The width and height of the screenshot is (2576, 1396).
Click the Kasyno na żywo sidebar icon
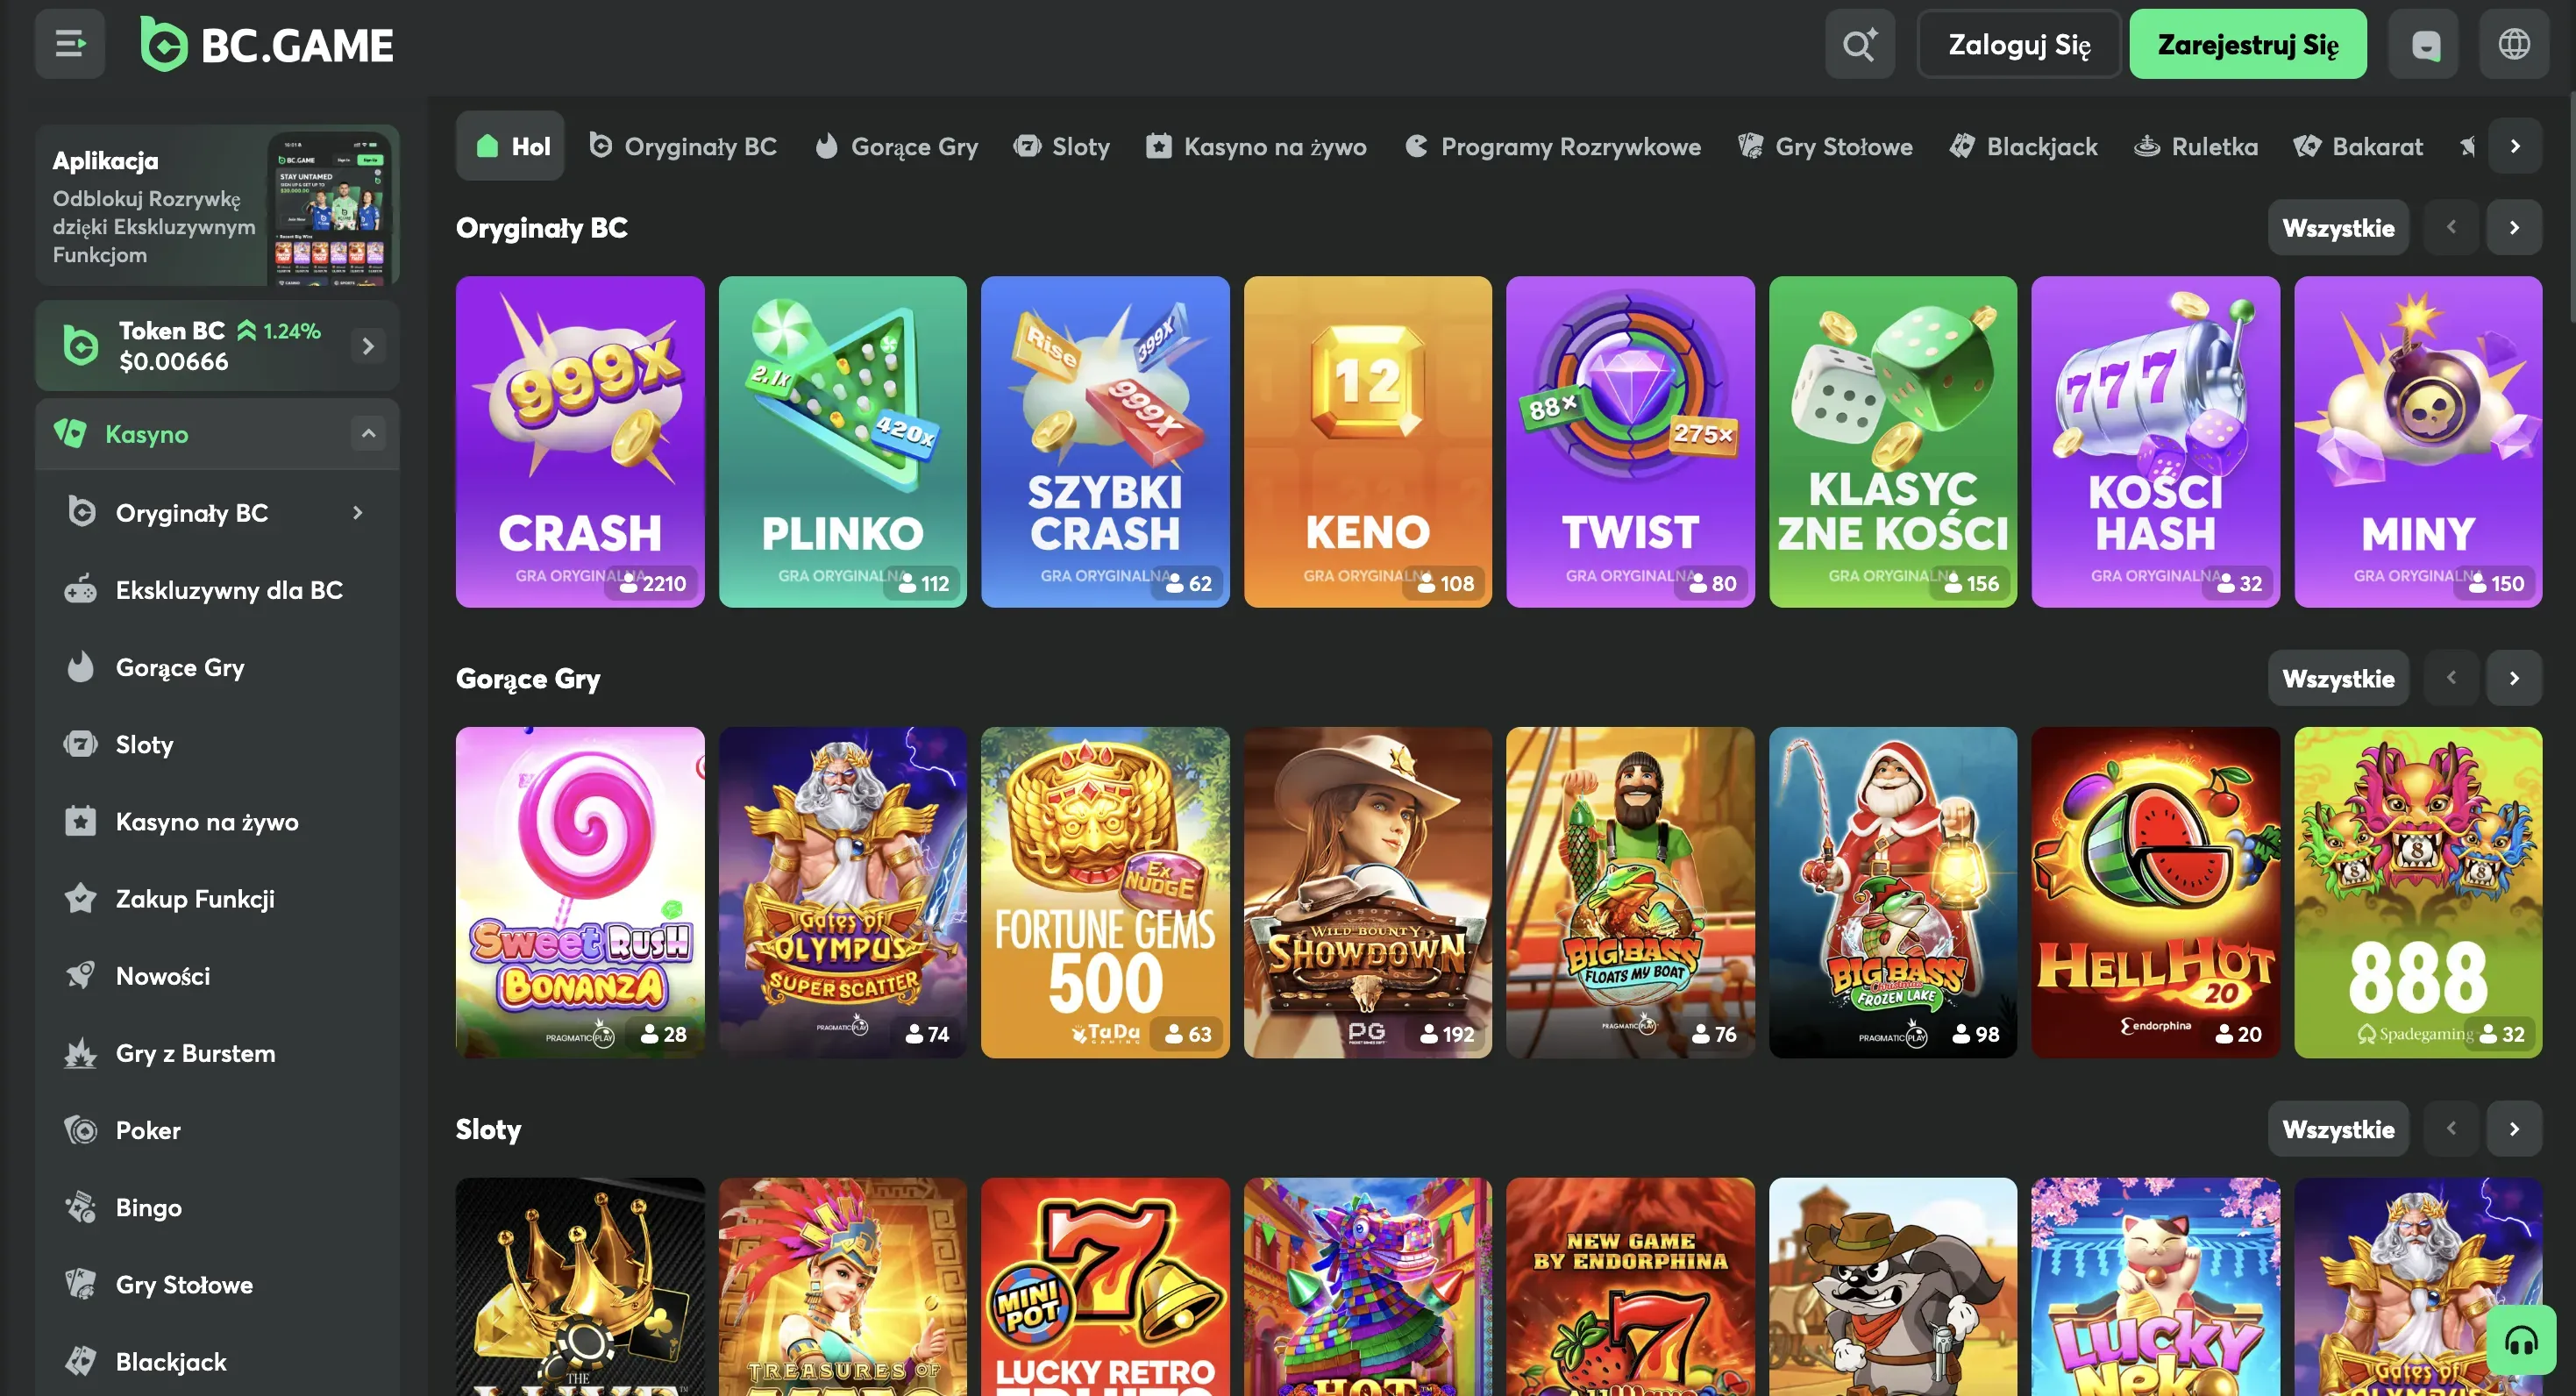(x=81, y=820)
